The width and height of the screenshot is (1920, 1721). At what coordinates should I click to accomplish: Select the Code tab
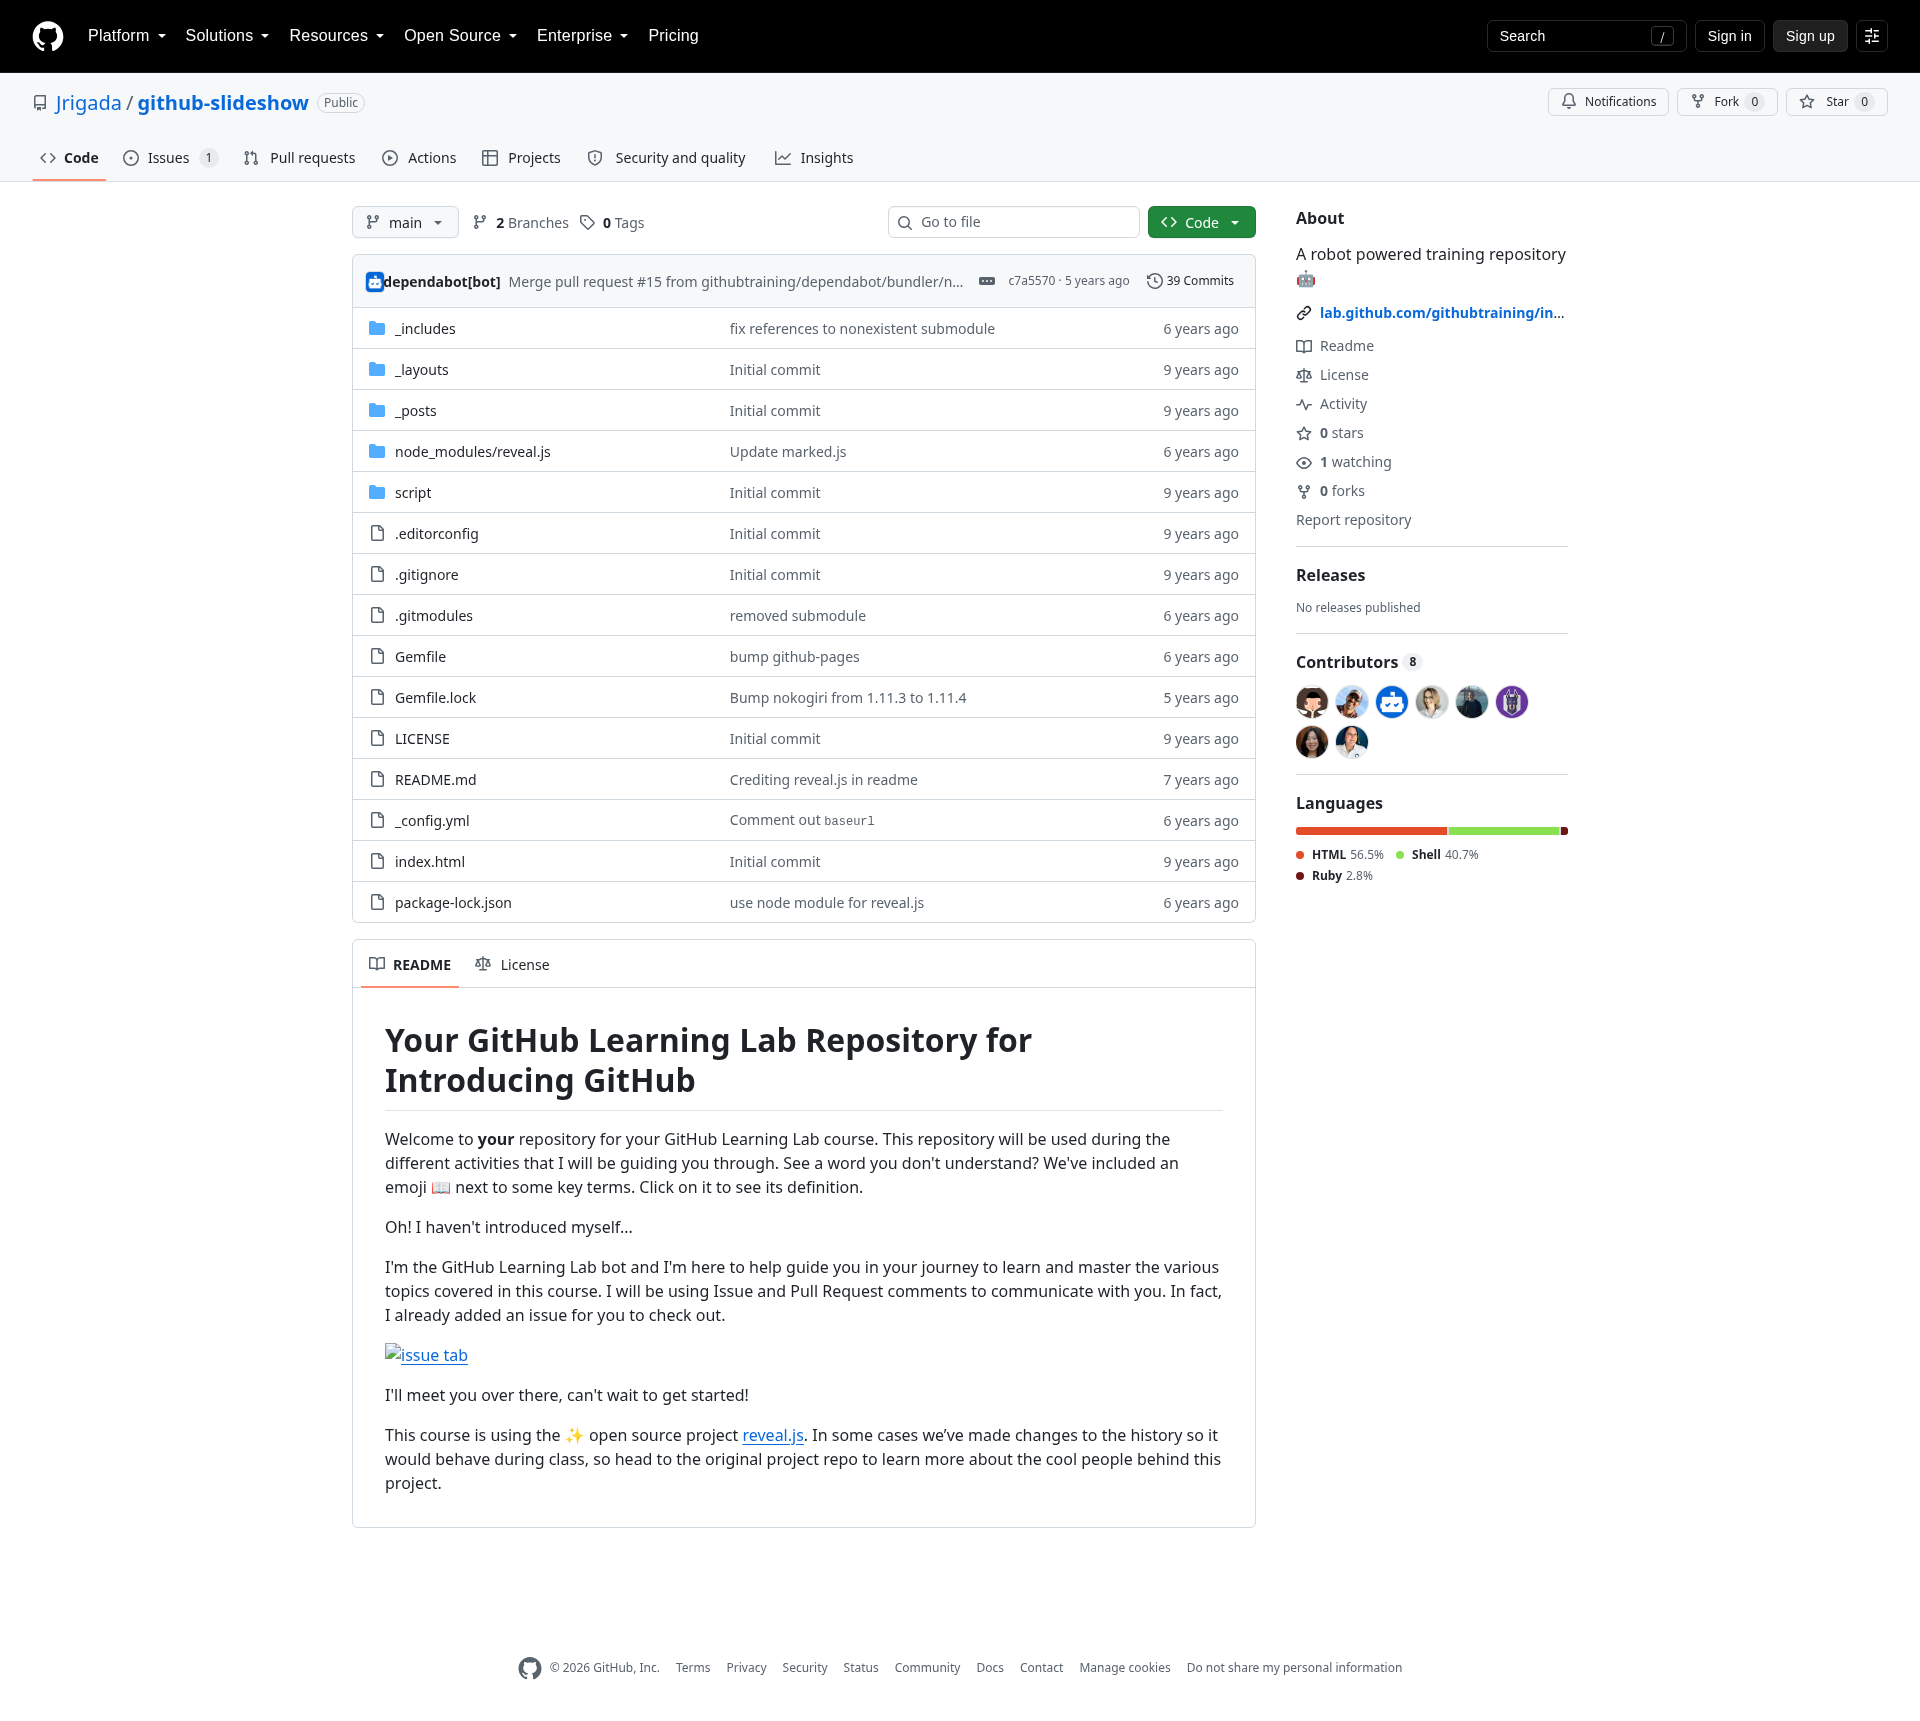point(69,158)
